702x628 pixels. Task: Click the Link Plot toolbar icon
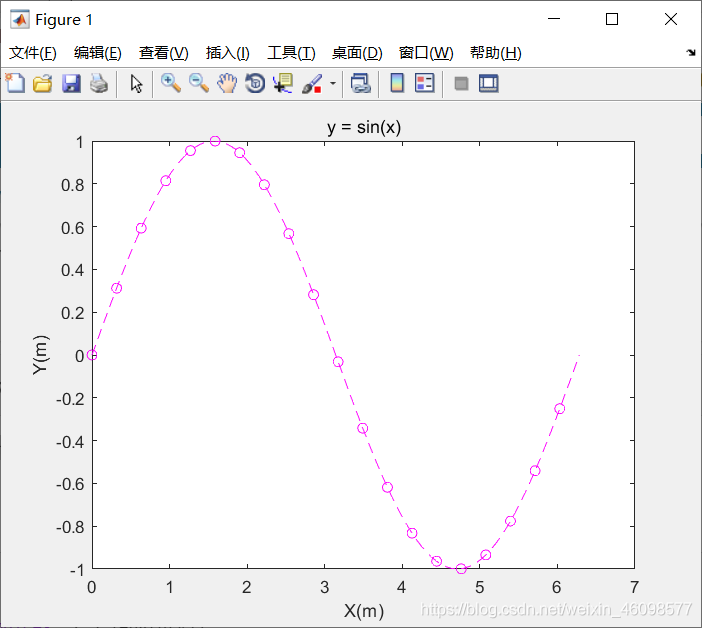(x=360, y=84)
